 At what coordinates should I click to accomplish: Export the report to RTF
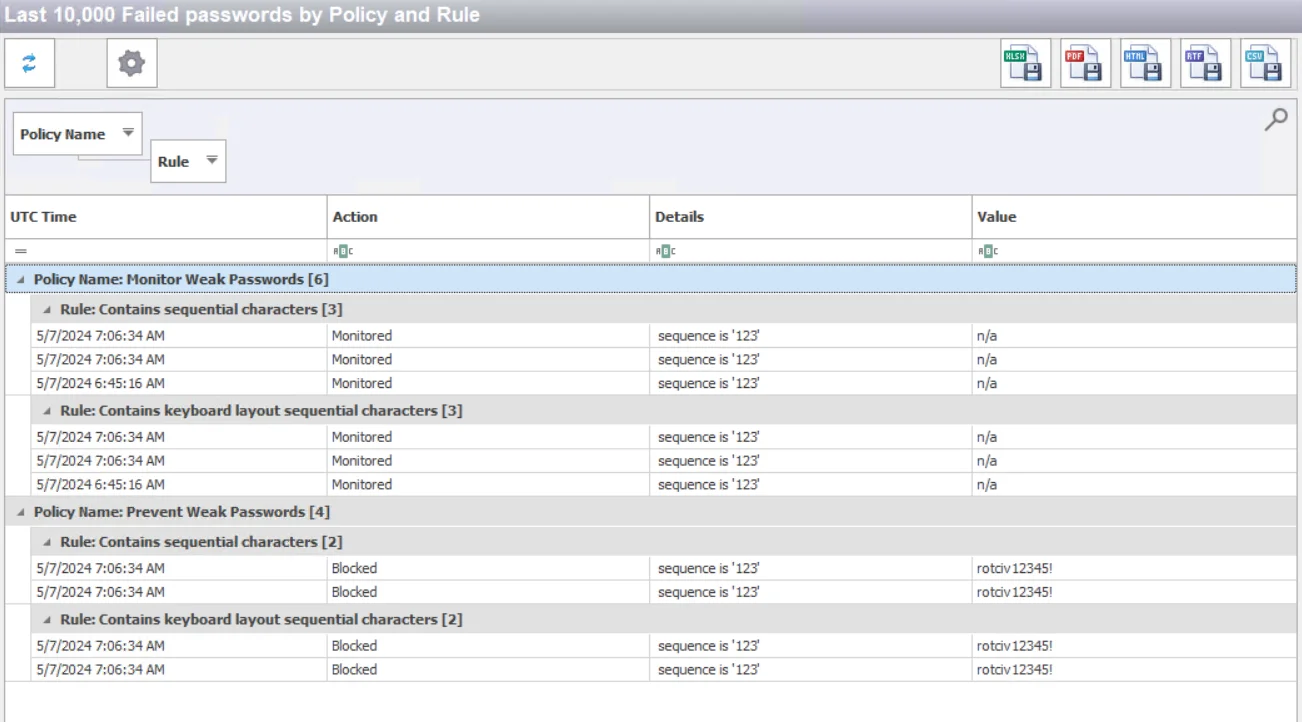pyautogui.click(x=1205, y=64)
